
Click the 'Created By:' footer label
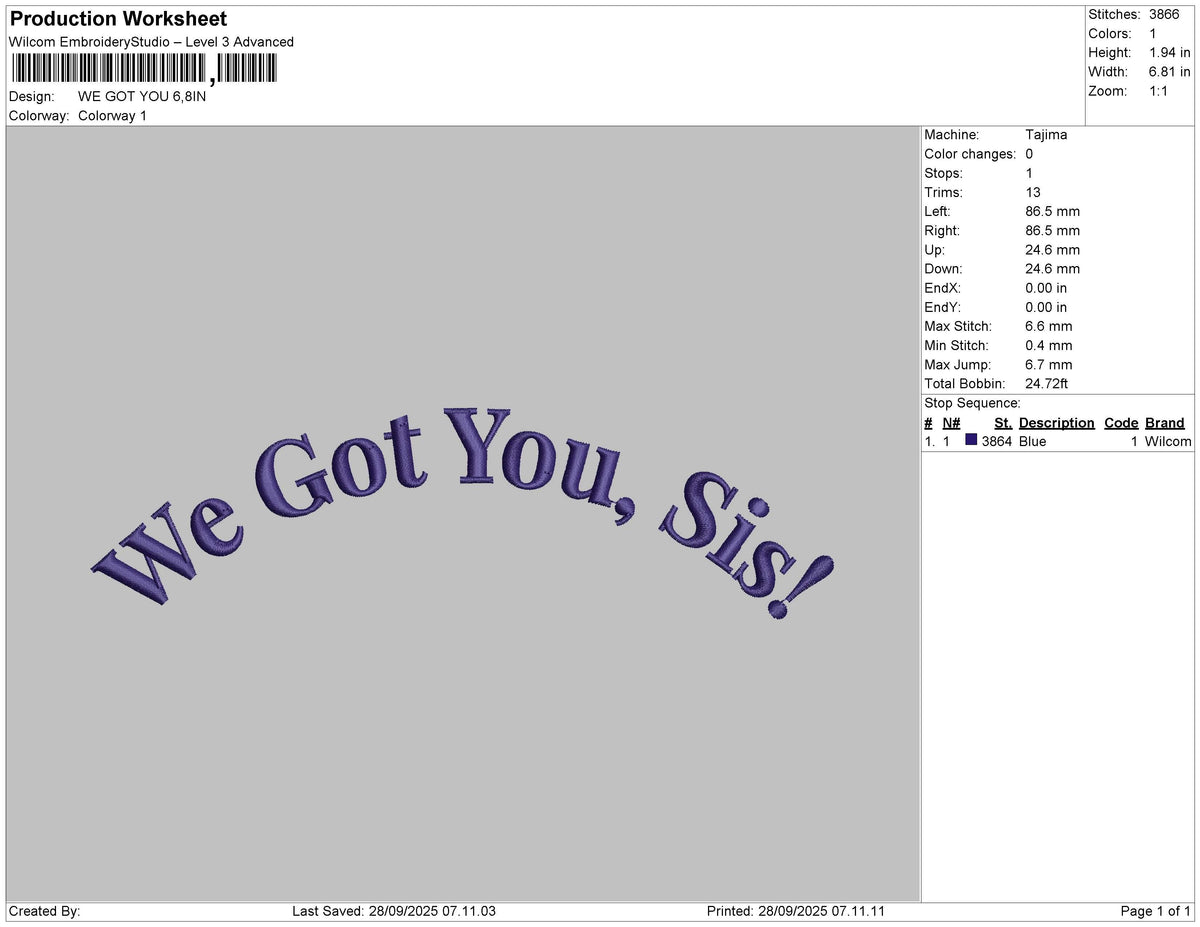coord(44,911)
